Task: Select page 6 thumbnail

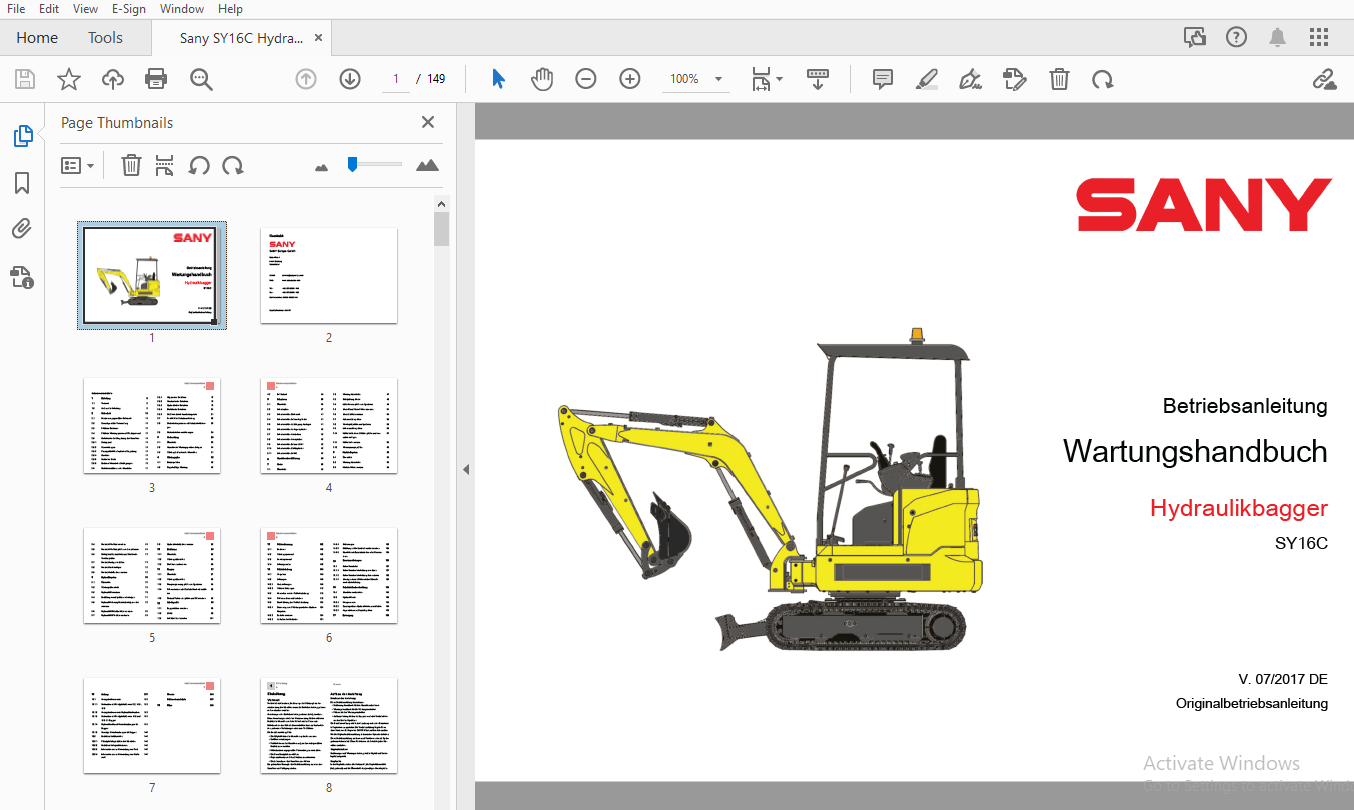Action: click(329, 576)
